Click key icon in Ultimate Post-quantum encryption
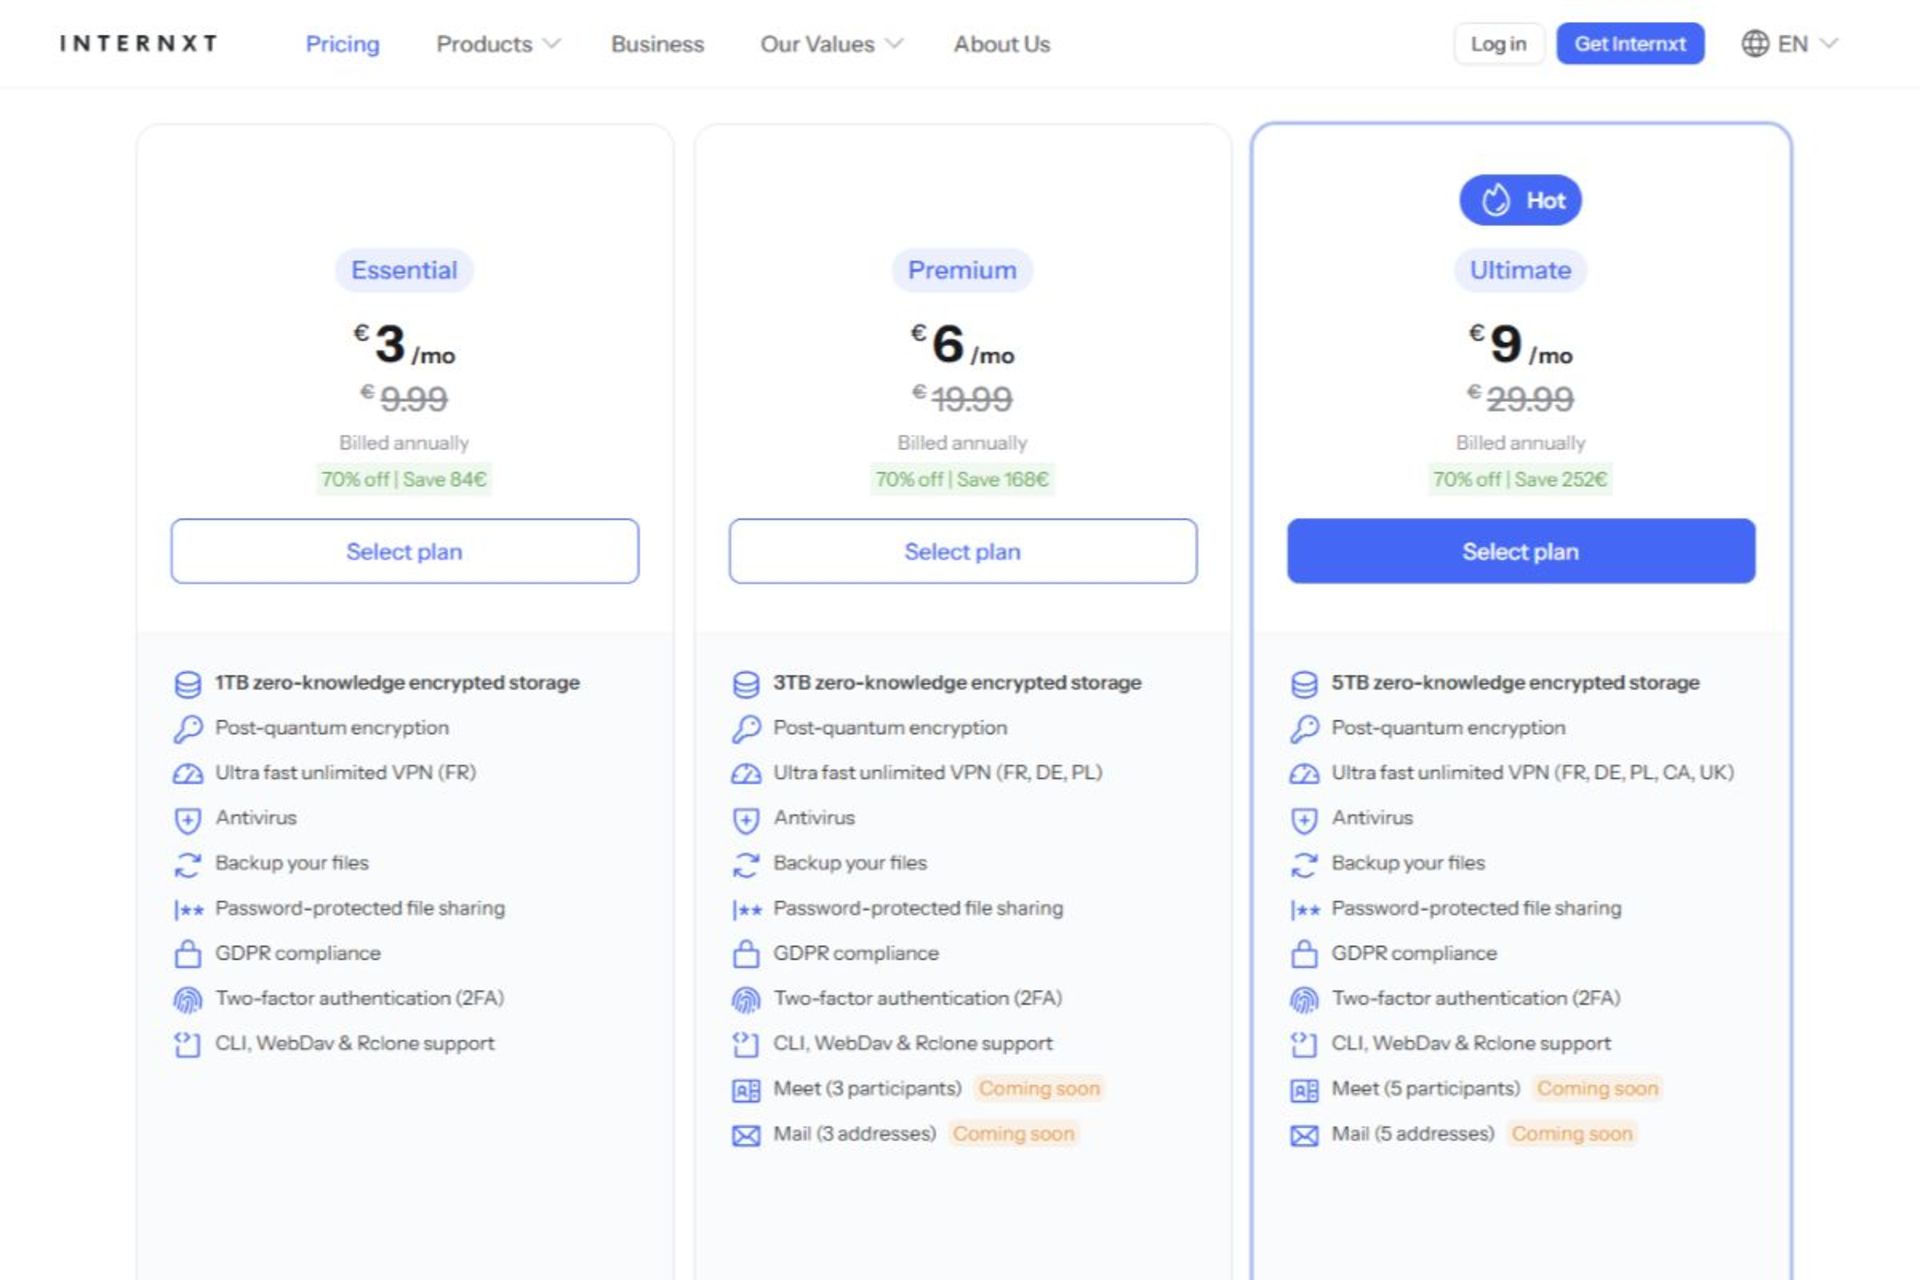Image resolution: width=1920 pixels, height=1280 pixels. pyautogui.click(x=1304, y=729)
